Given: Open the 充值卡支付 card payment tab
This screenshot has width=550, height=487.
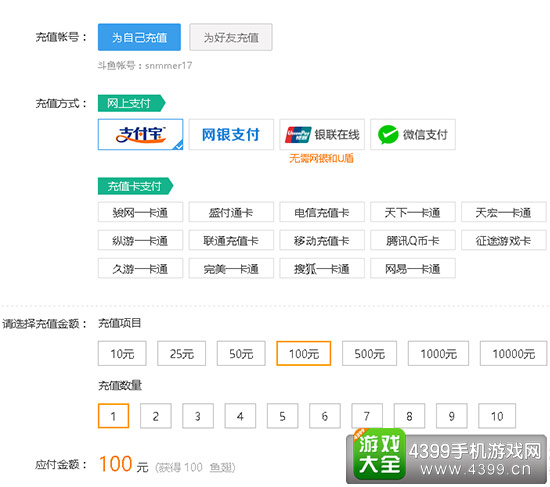Looking at the screenshot, I should point(135,186).
